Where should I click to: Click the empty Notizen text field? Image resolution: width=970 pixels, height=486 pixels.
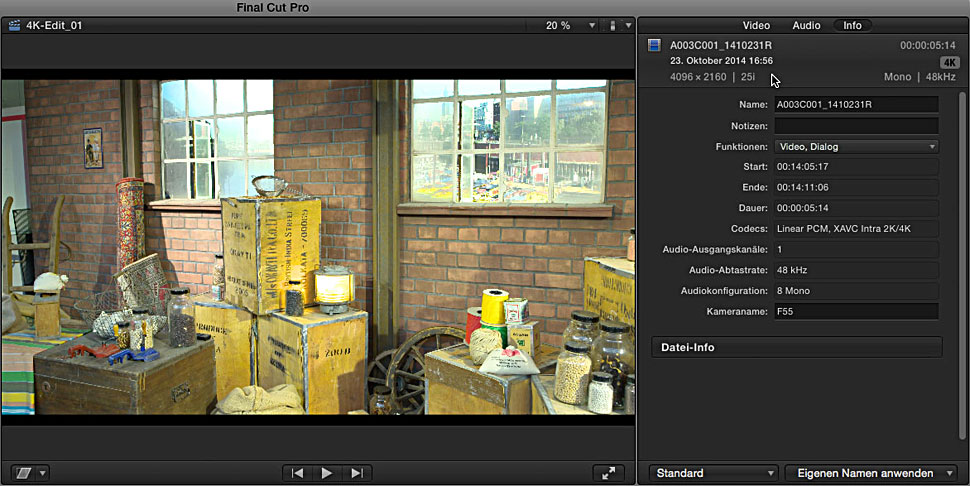click(856, 126)
